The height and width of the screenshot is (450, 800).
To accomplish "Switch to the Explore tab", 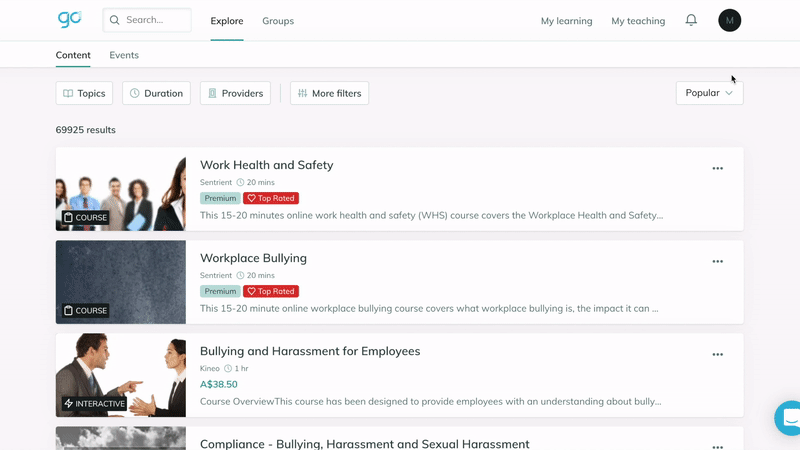I will coord(227,21).
